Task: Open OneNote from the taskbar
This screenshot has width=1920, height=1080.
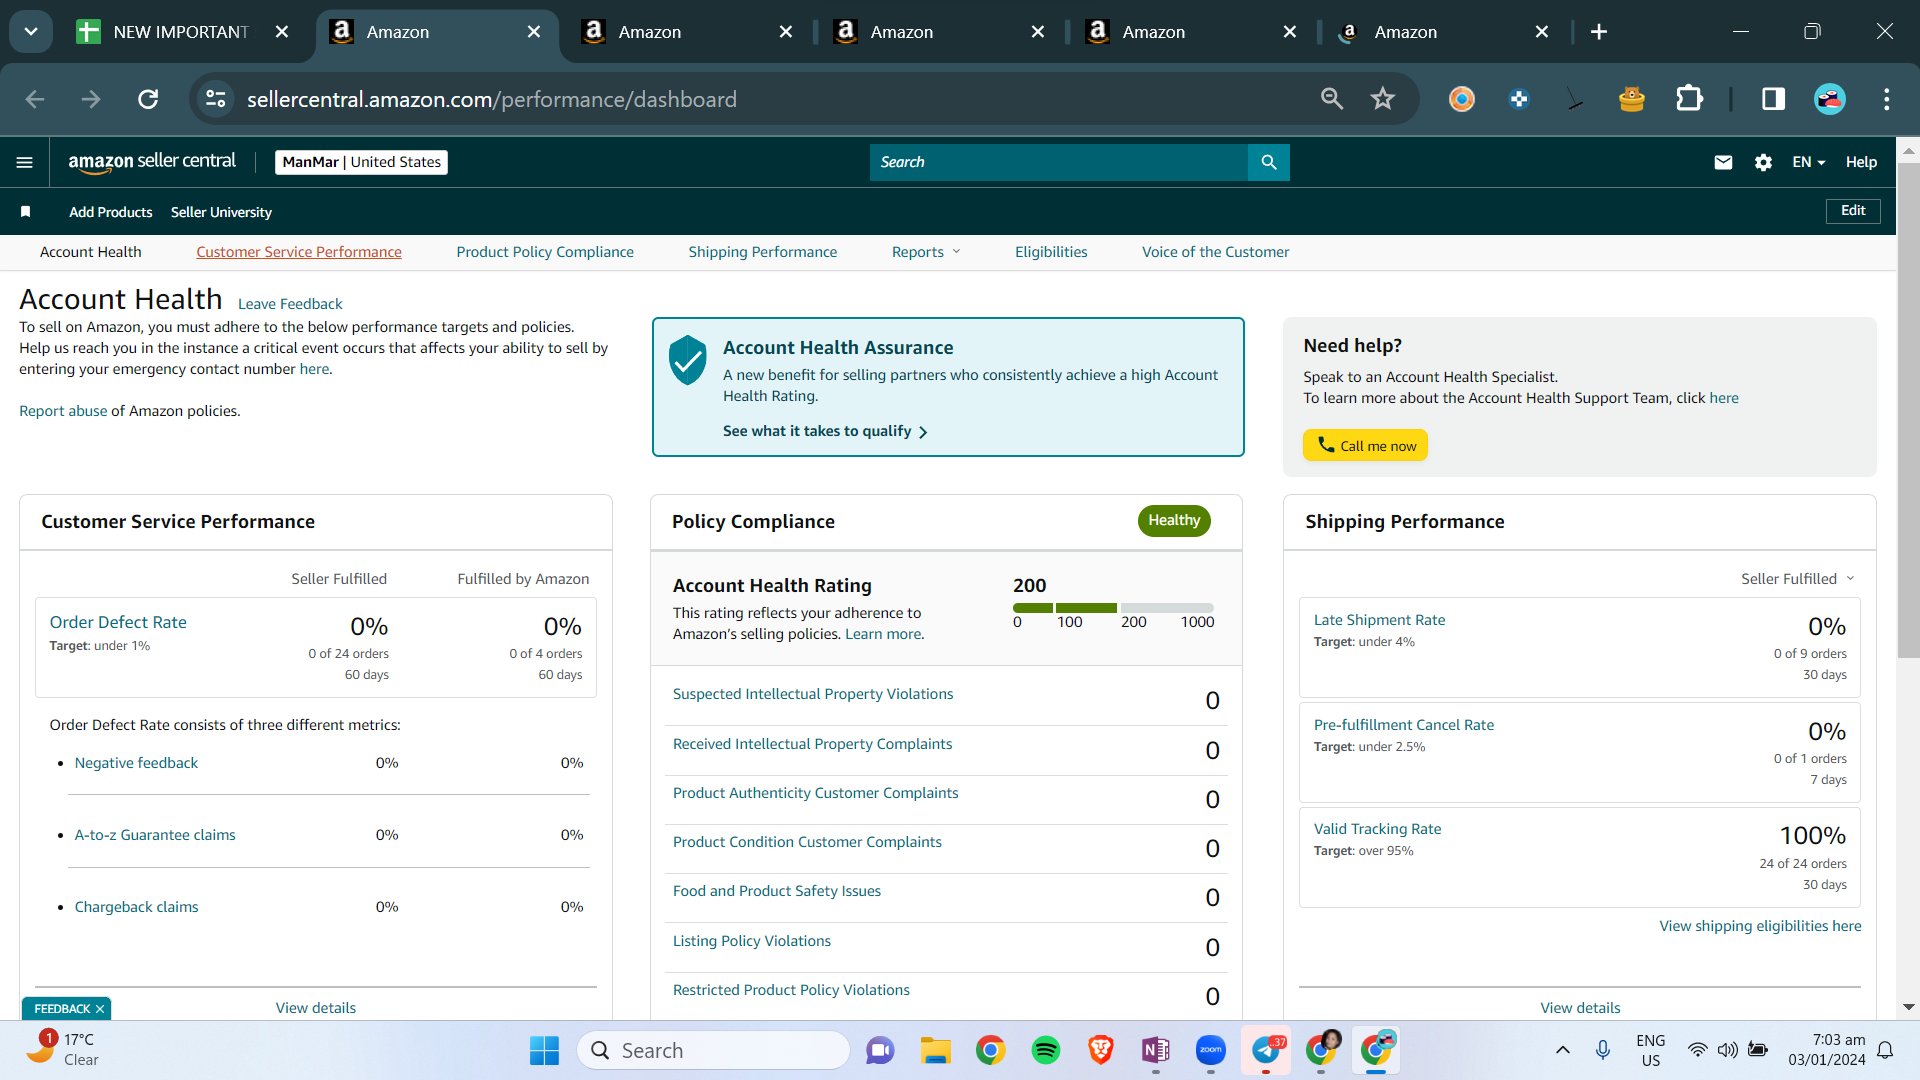Action: tap(1156, 1050)
